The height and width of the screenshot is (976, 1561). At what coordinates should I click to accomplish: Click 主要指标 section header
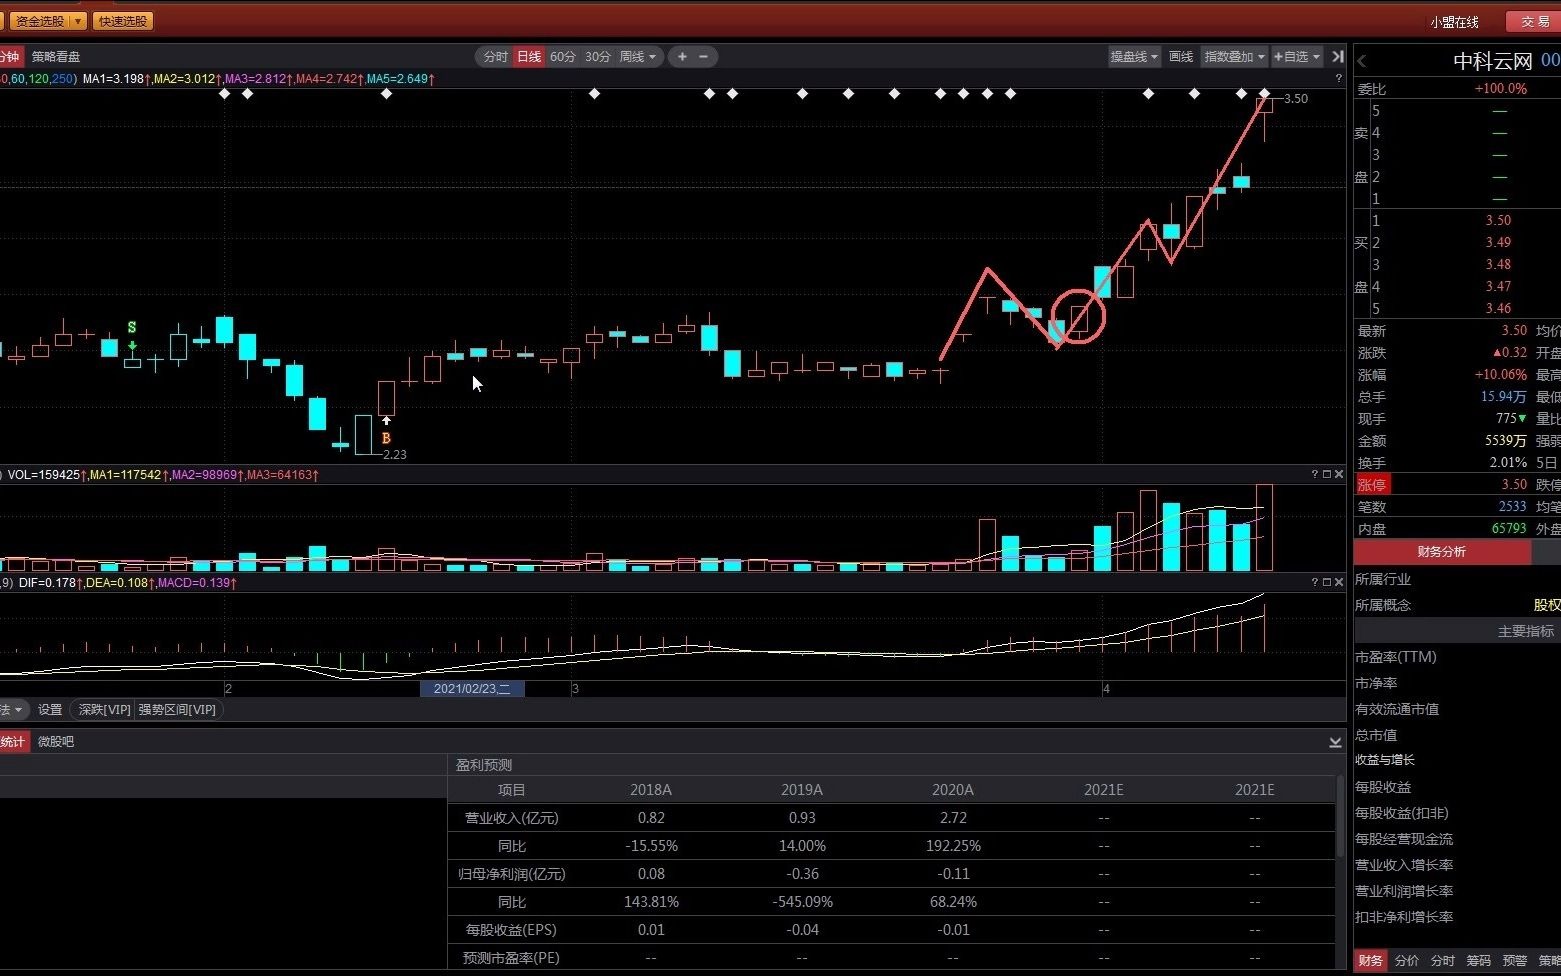tap(1526, 631)
